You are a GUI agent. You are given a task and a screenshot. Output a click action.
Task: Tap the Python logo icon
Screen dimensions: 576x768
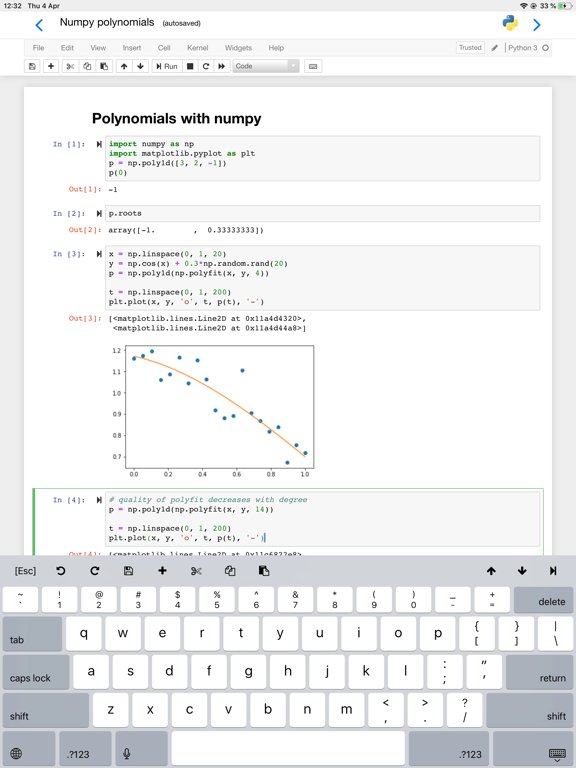coord(510,23)
